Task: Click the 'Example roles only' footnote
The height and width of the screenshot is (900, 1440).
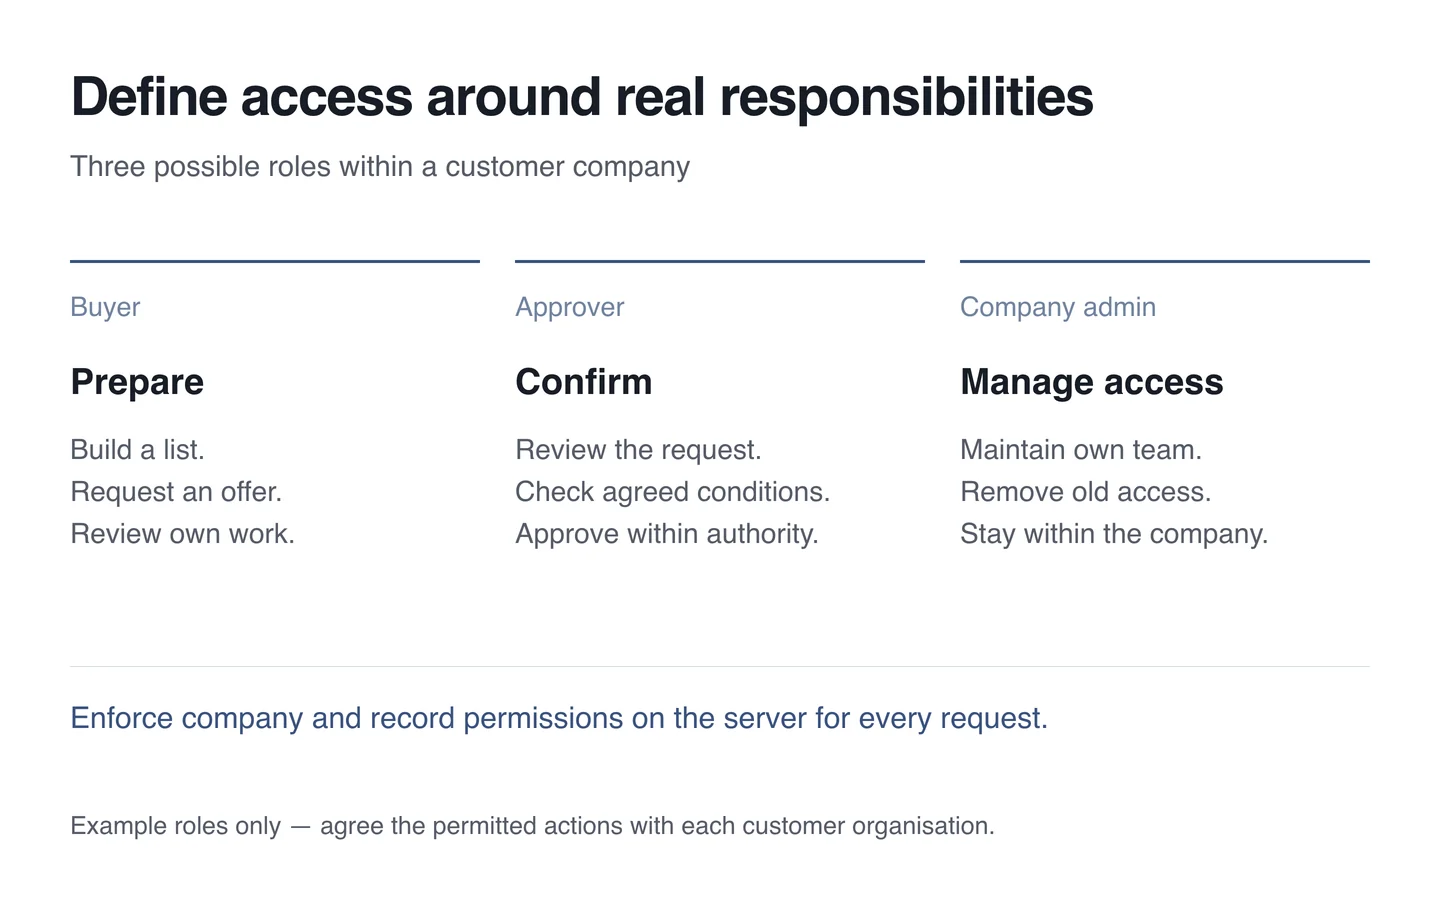Action: (532, 826)
